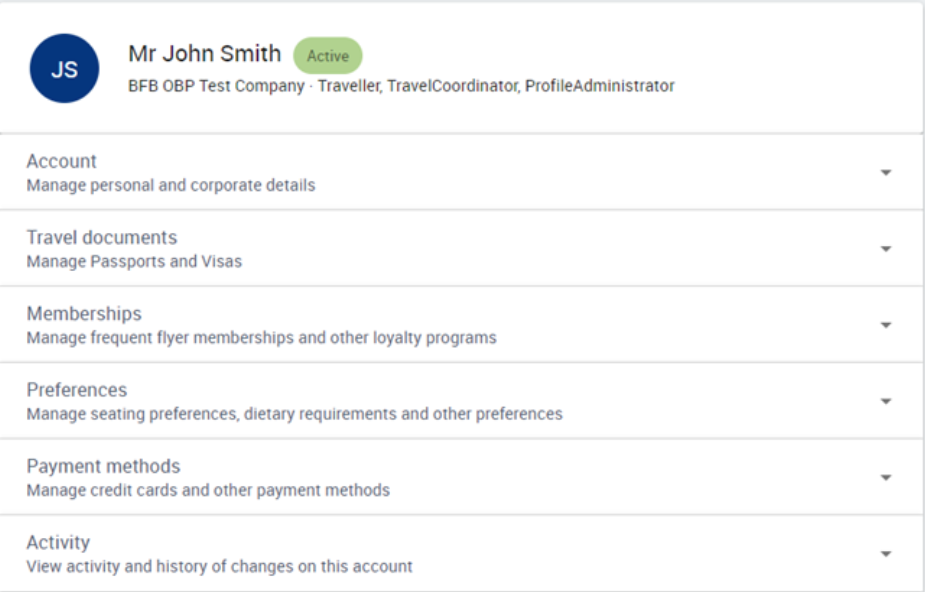The width and height of the screenshot is (925, 592).
Task: Click the 'Manage personal and corporate details' text
Action: coord(171,185)
